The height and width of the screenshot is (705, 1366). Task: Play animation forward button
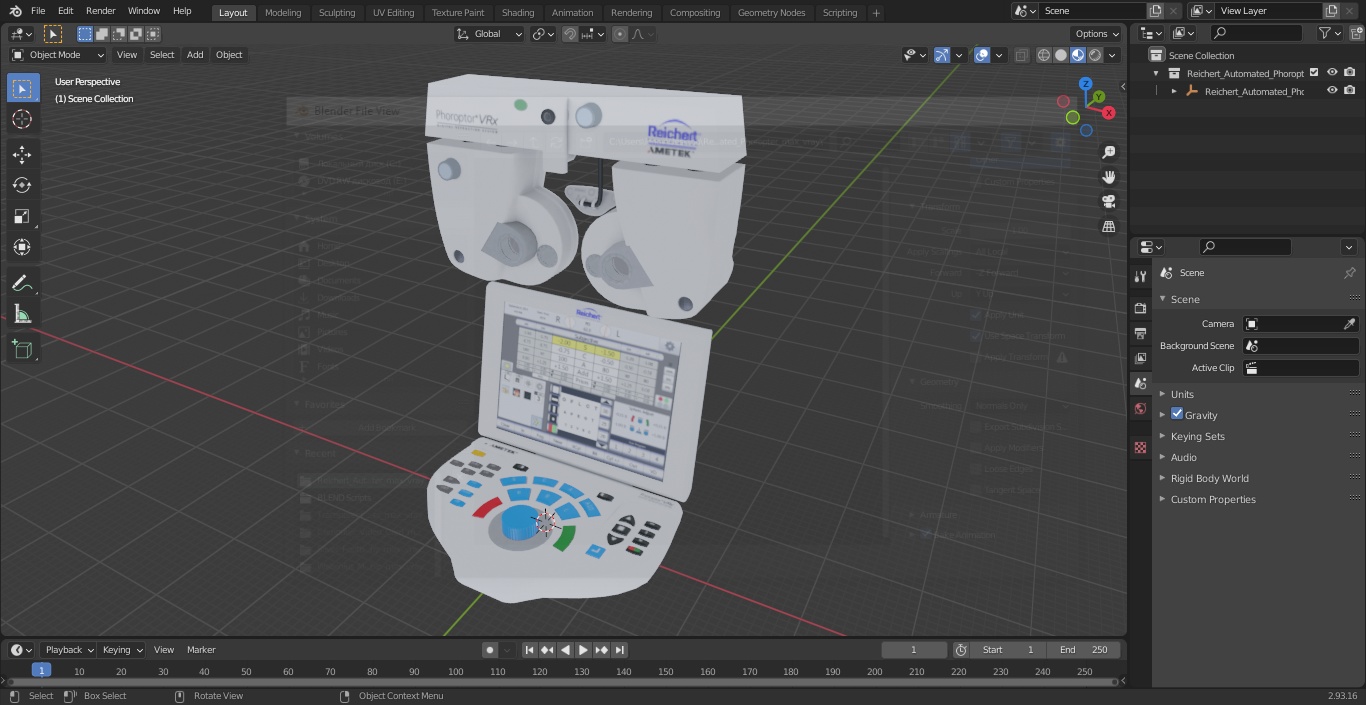pyautogui.click(x=583, y=650)
